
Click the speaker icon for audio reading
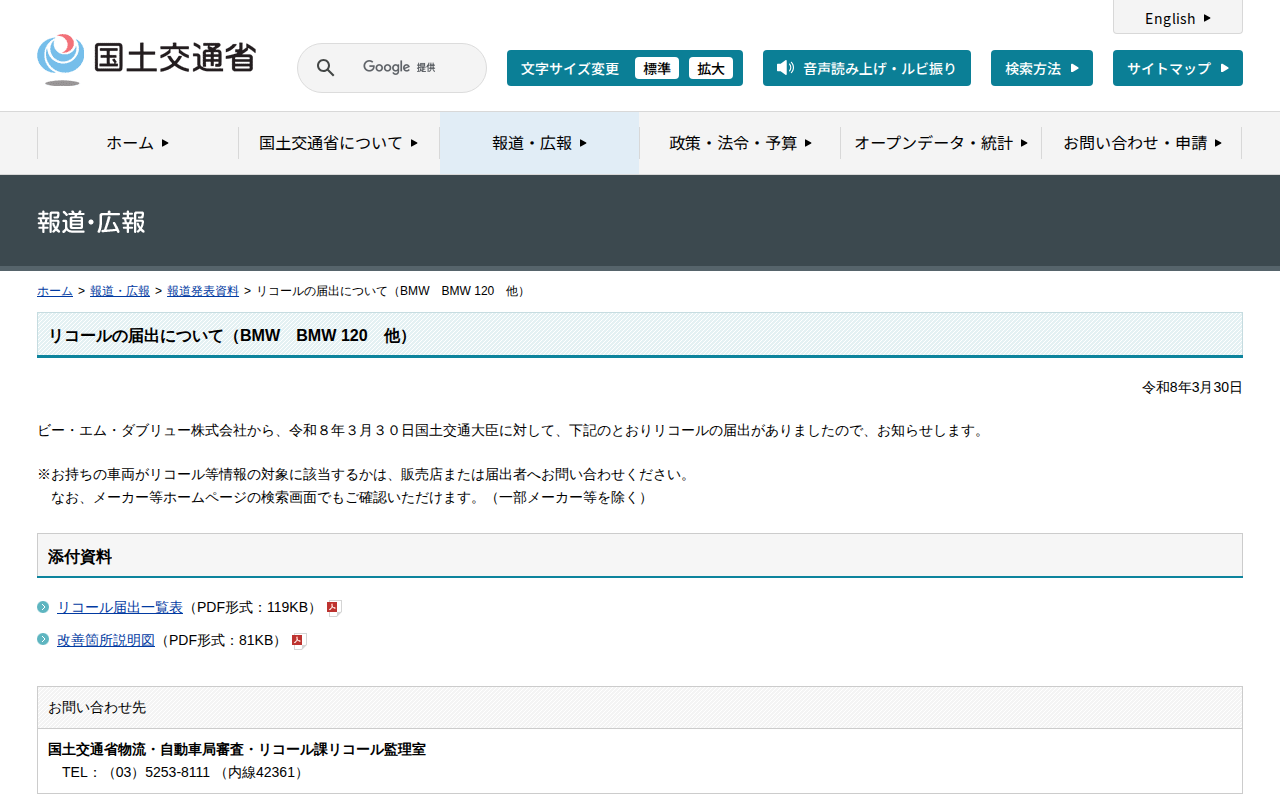(x=785, y=68)
